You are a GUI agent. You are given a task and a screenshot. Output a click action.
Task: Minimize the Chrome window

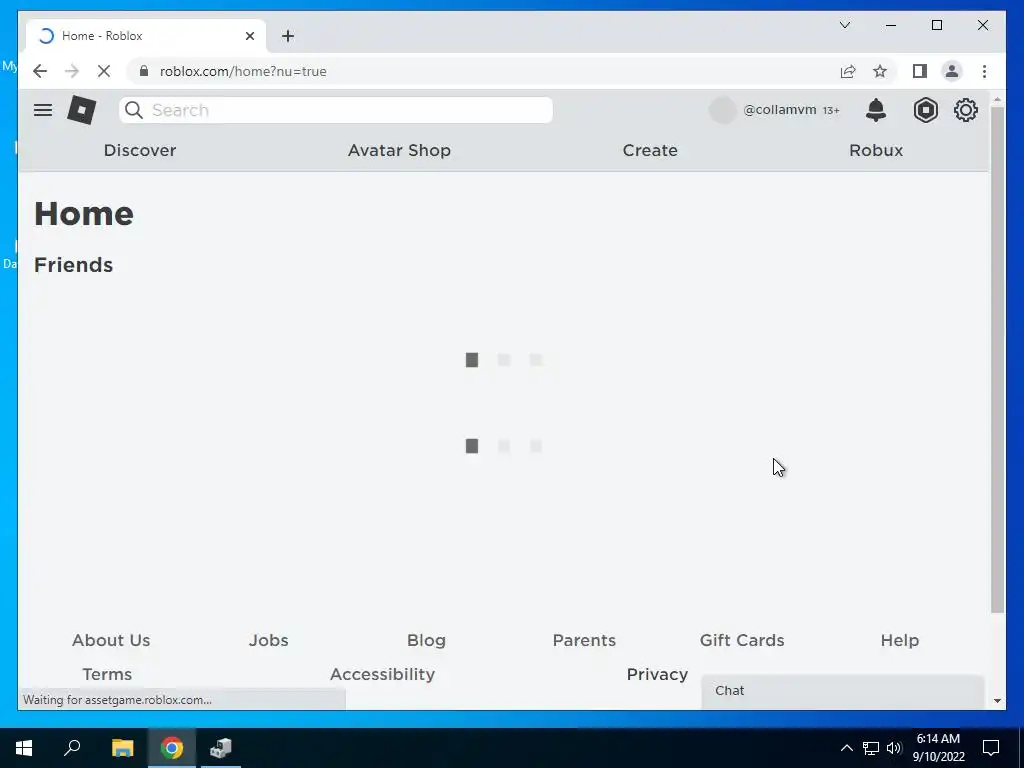(891, 25)
